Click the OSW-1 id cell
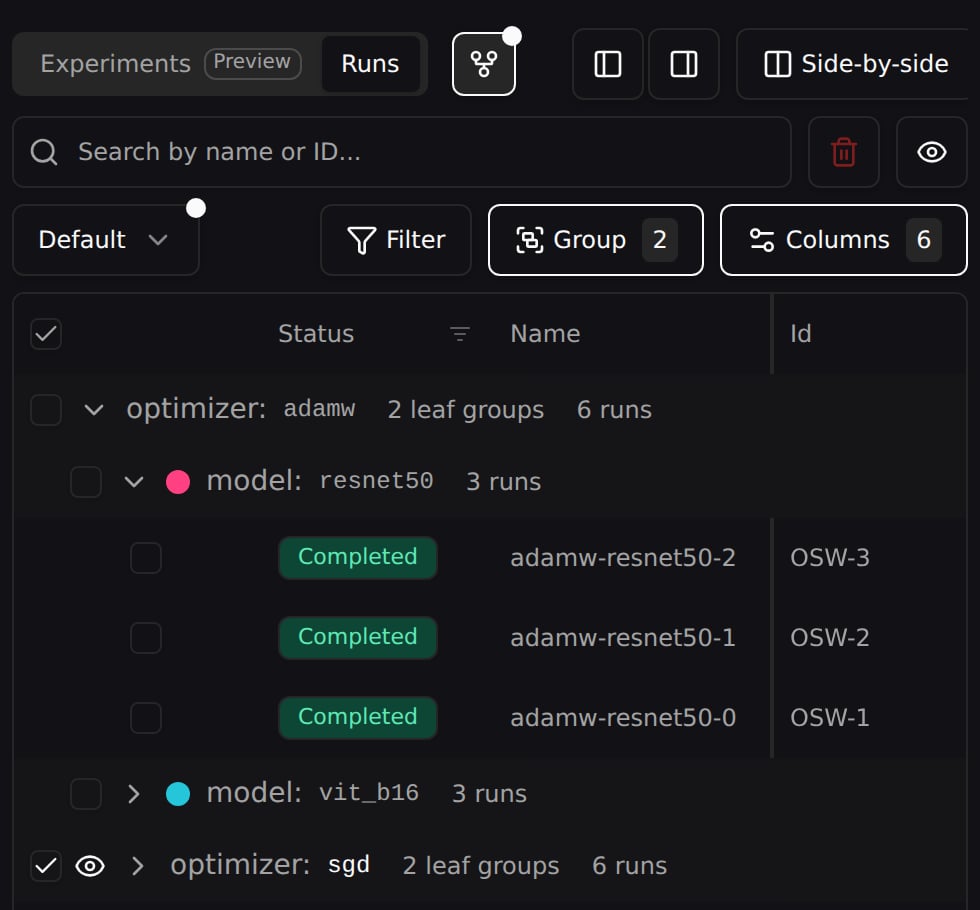The image size is (980, 910). pyautogui.click(x=829, y=718)
